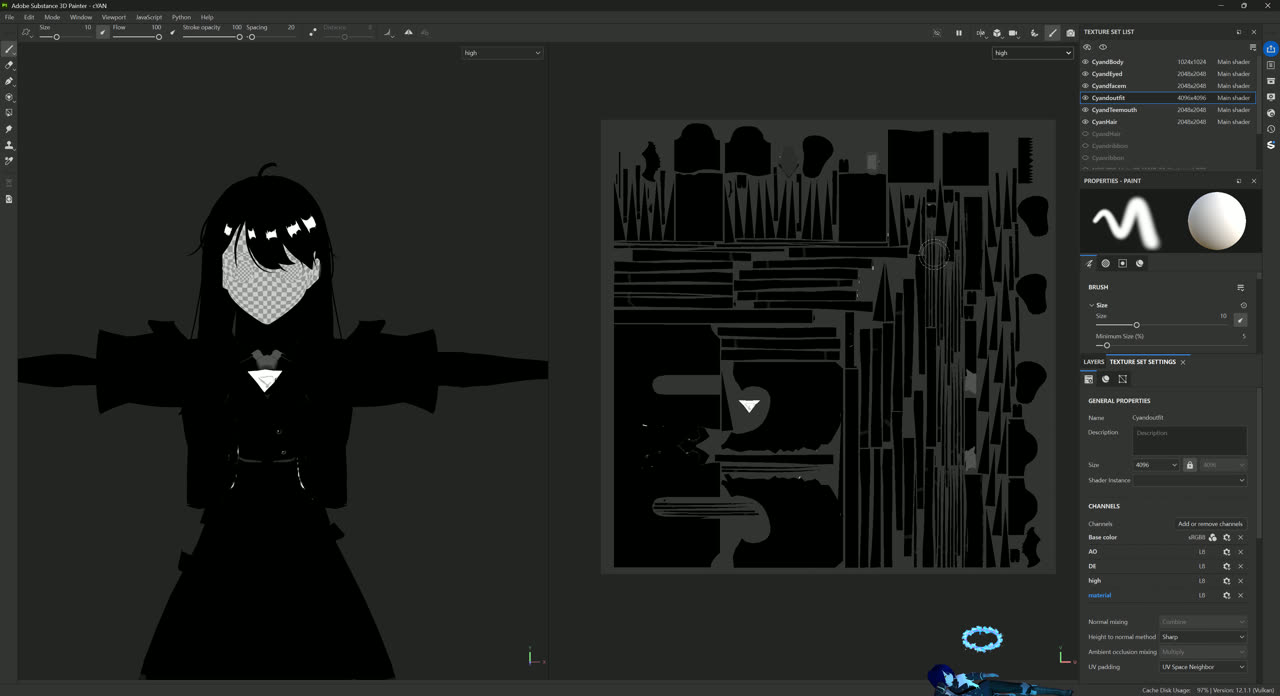Remove the material channel with its X
This screenshot has width=1280, height=696.
[1241, 596]
